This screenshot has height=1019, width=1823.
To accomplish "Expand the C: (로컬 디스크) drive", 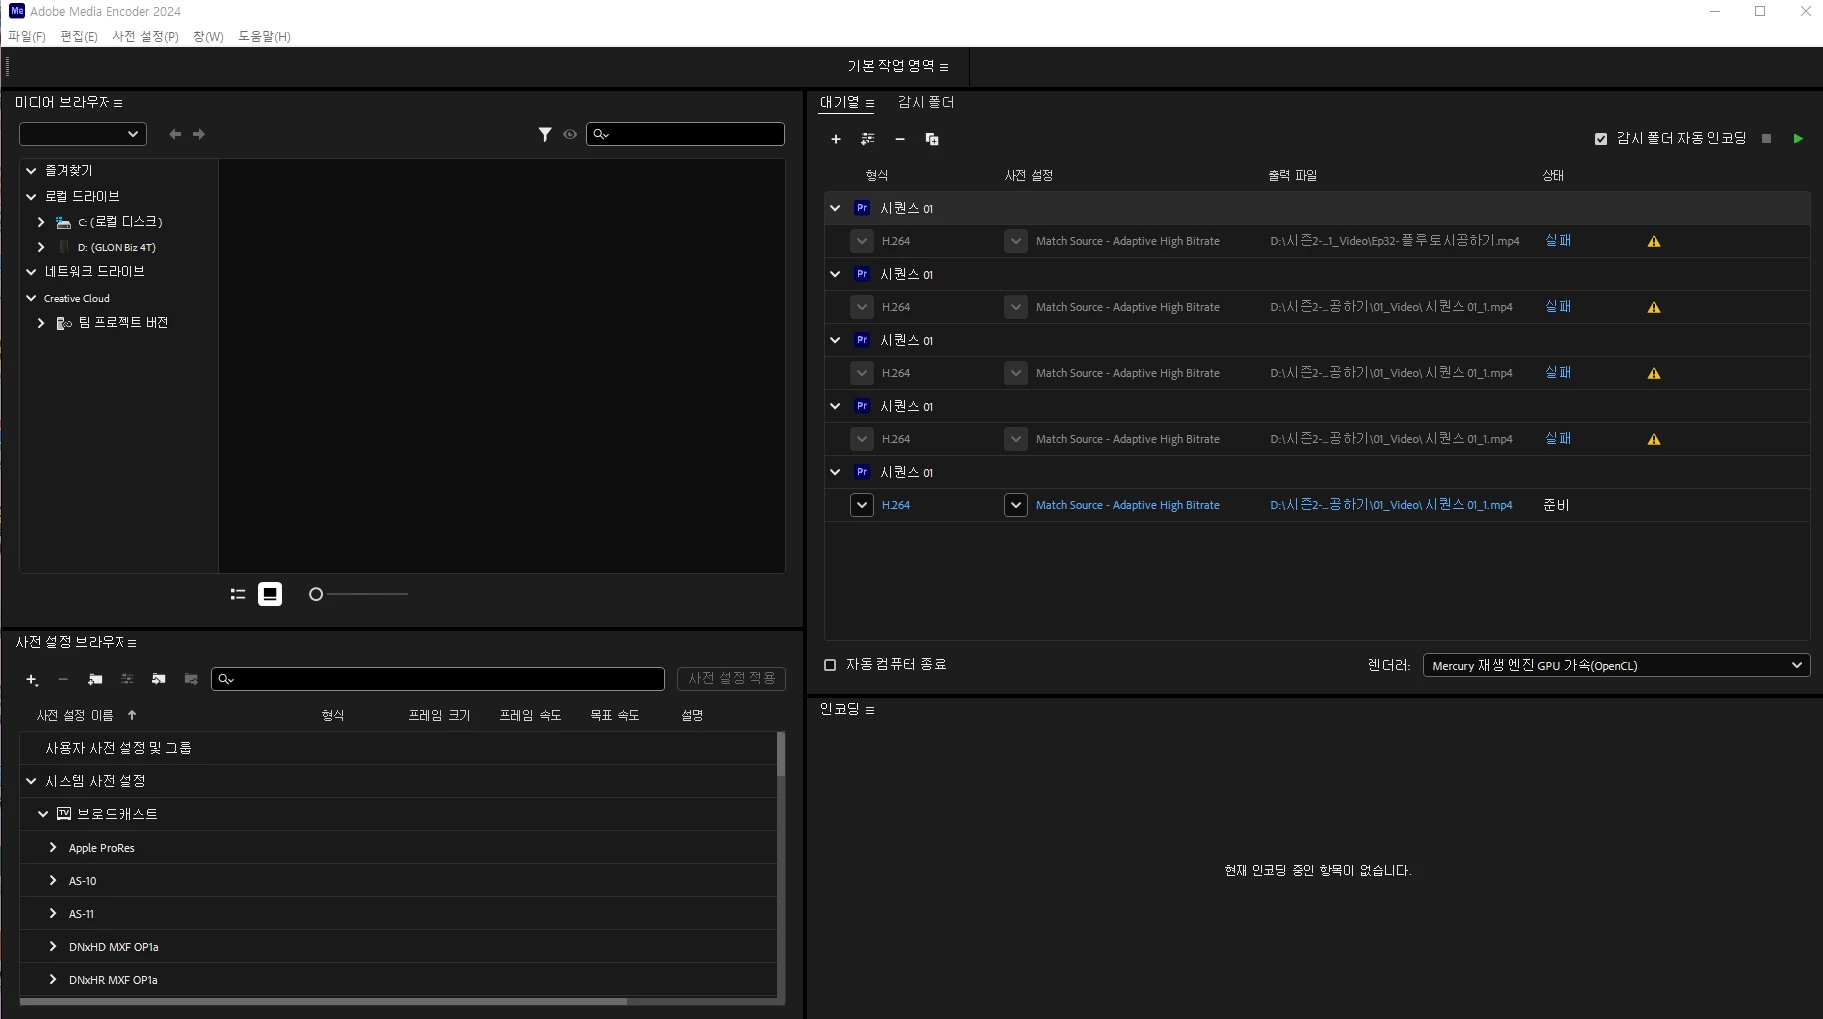I will [41, 222].
